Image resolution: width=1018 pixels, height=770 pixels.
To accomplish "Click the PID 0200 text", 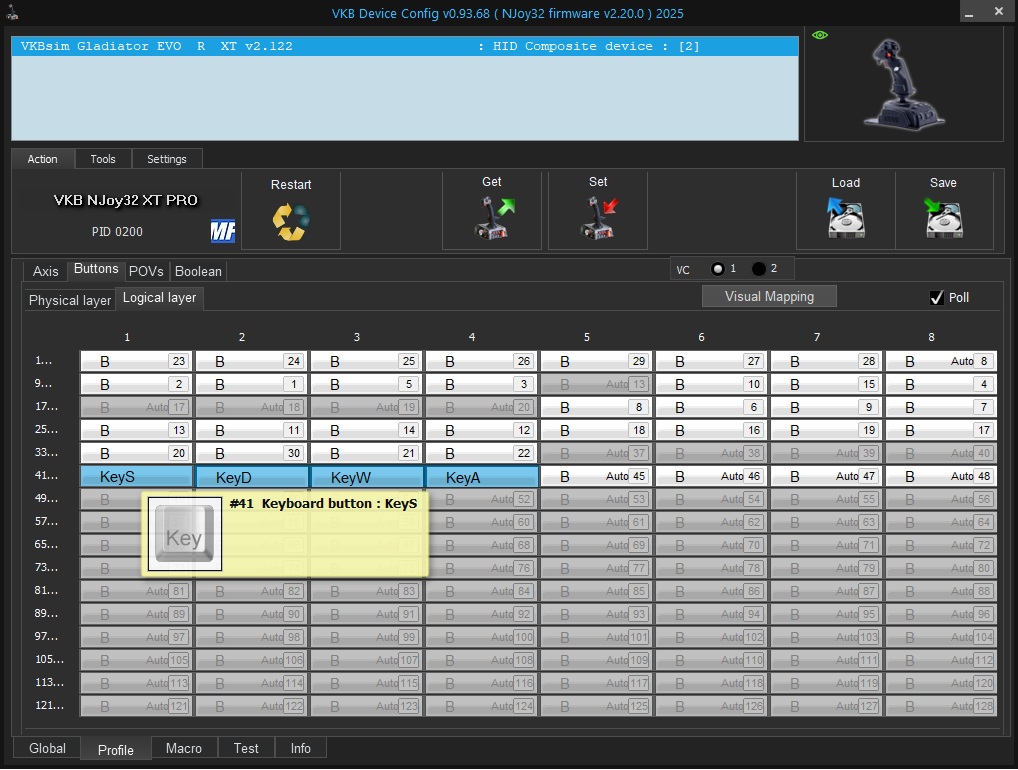I will pyautogui.click(x=117, y=232).
